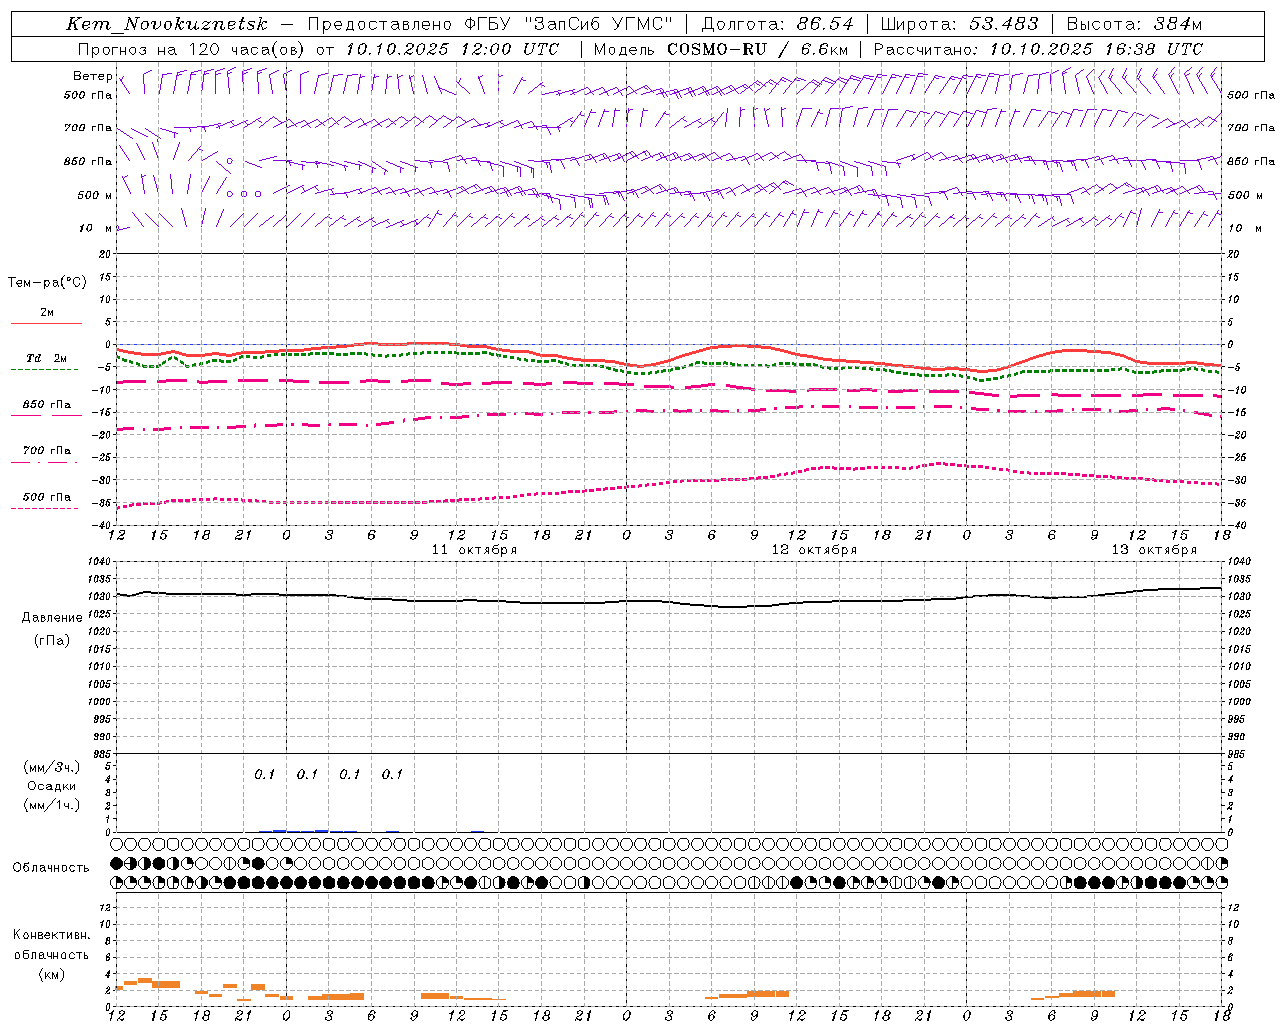Viewport: 1280px width, 1024px height.
Task: Click the (мм/1ч.) precipitation unit label
Action: coord(52,805)
